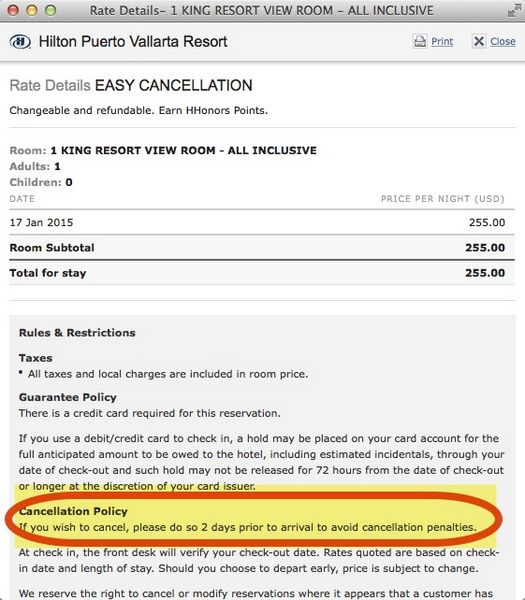Click the Total for stay row label

click(48, 273)
